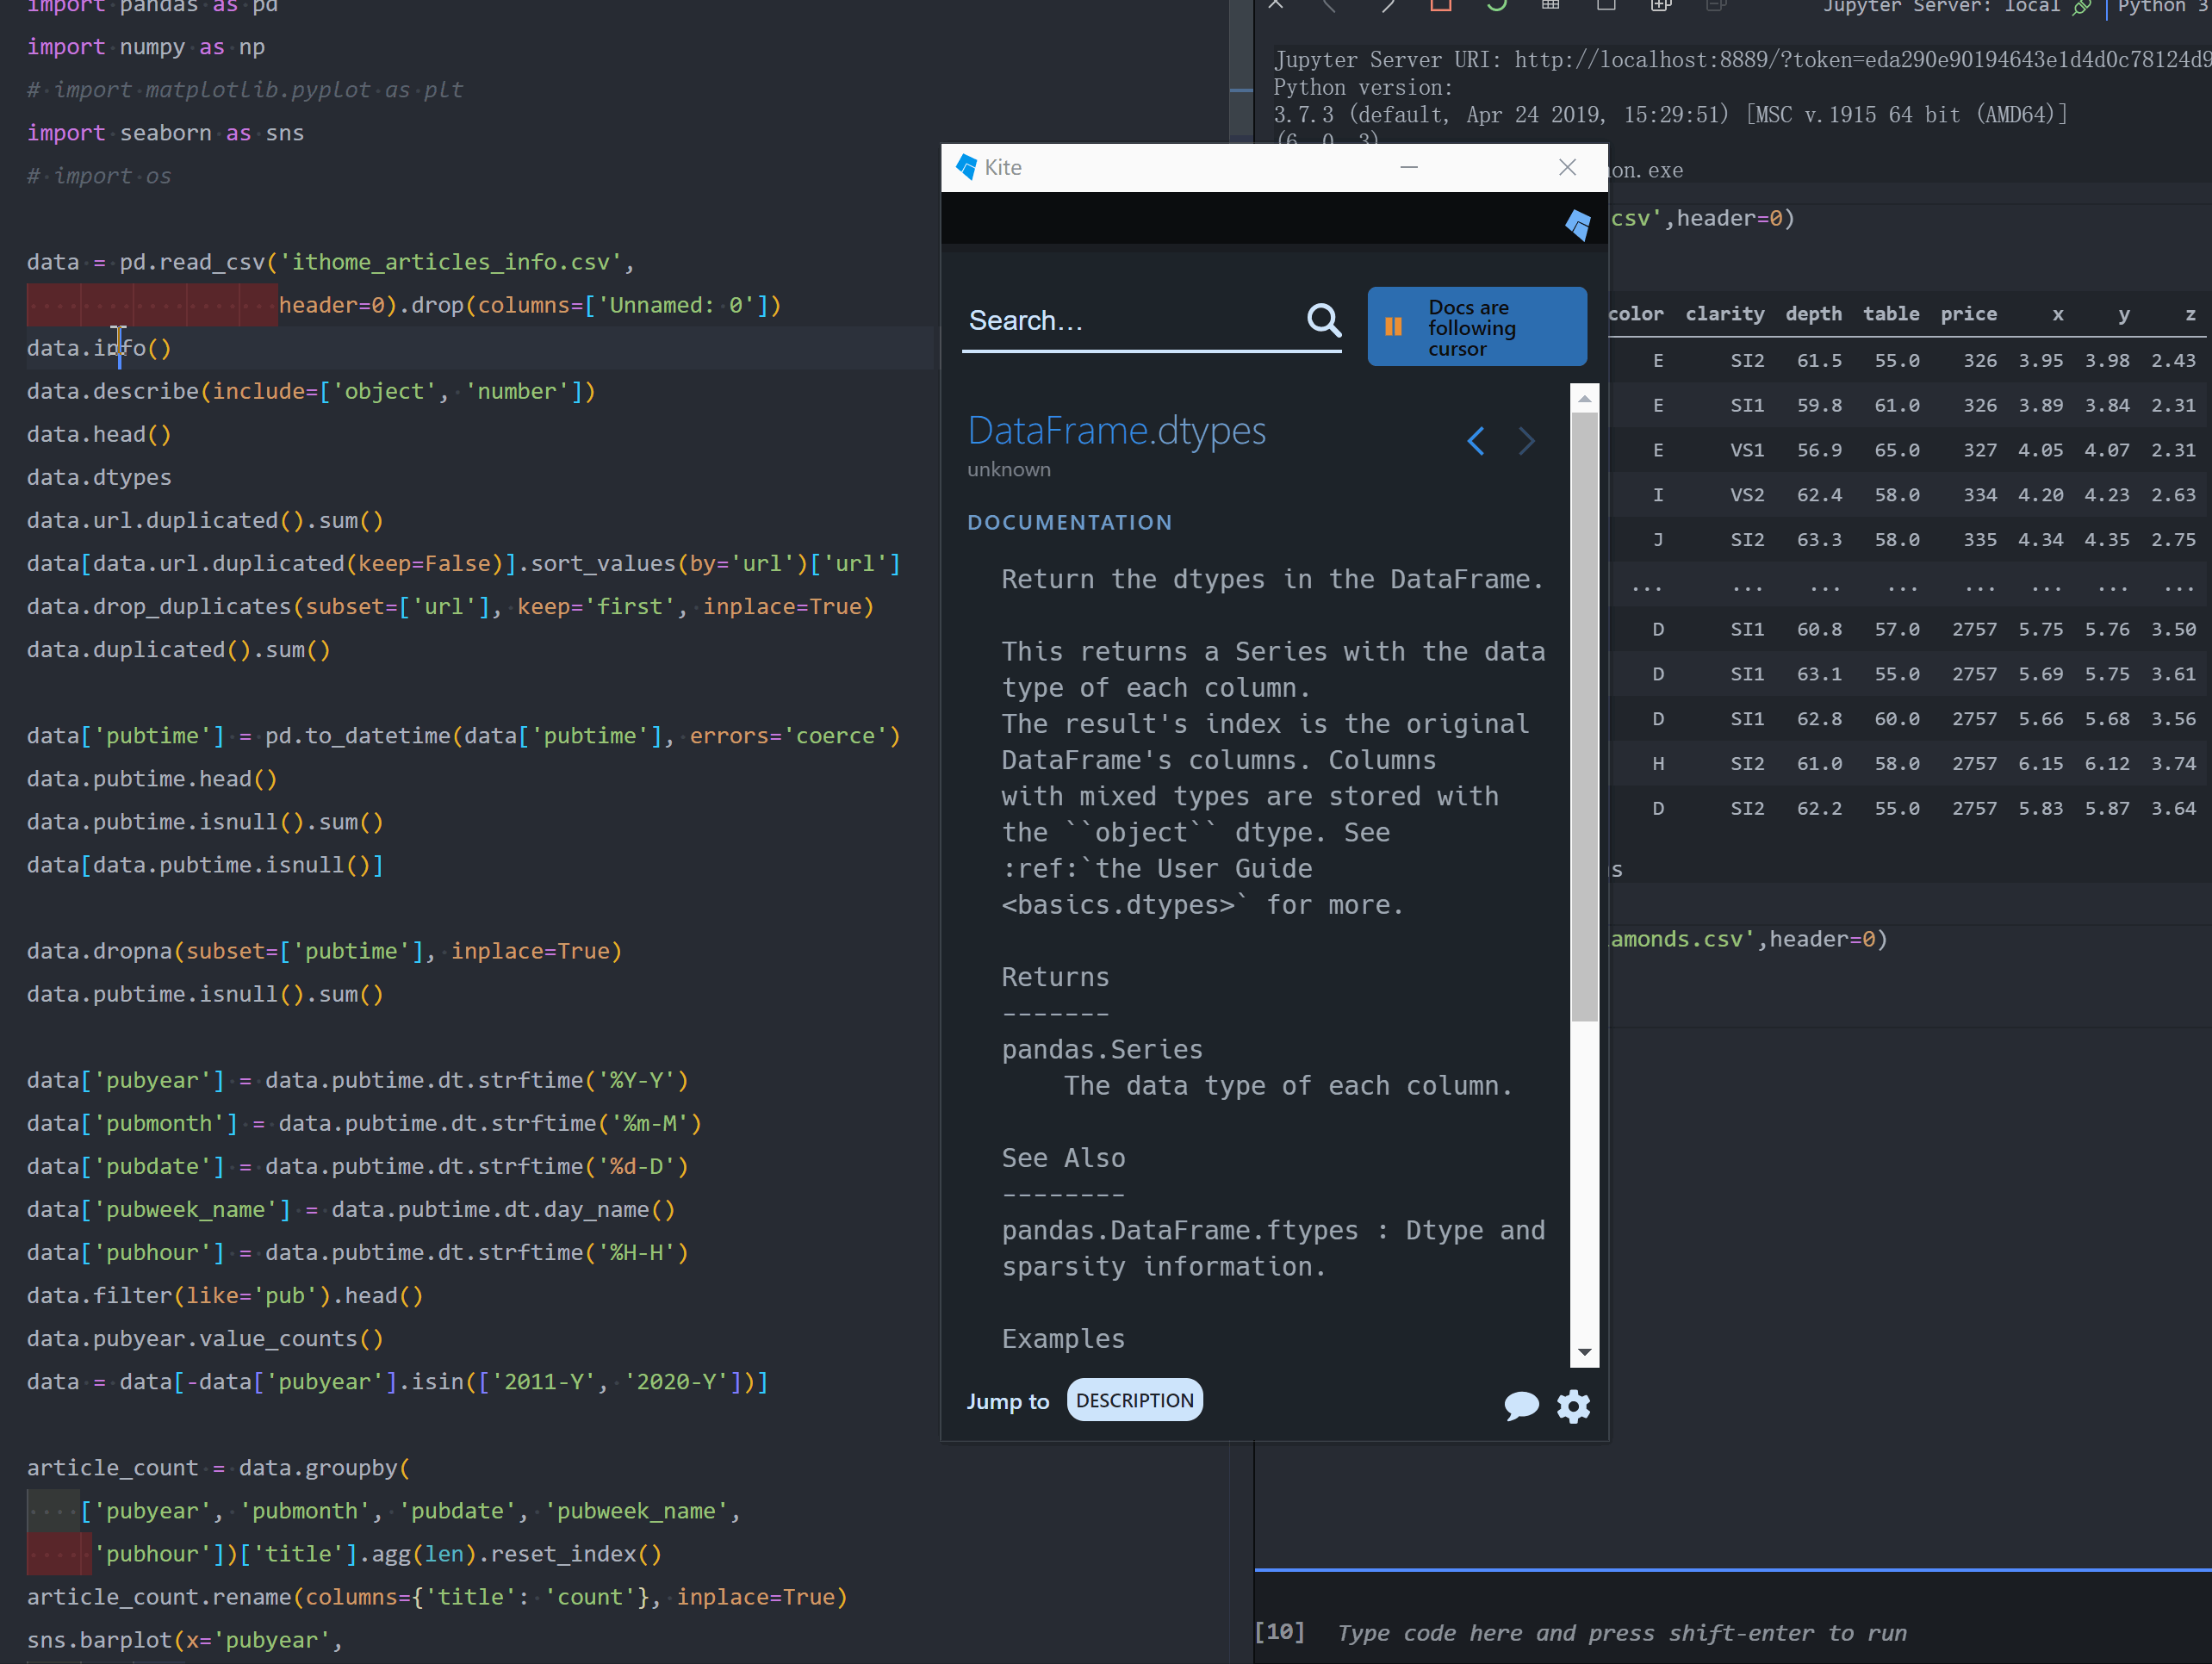Click the data.info() line in the editor
Viewport: 2212px width, 1664px height.
99,348
